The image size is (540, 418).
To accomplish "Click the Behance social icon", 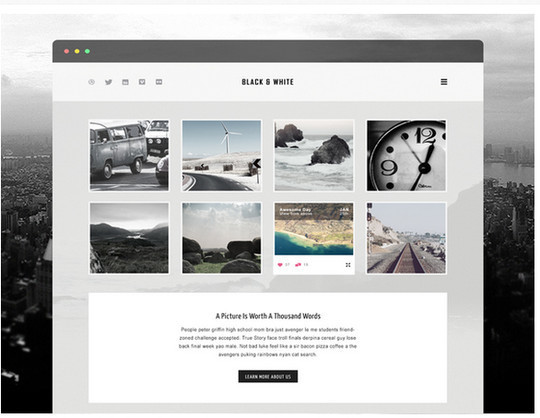I will pyautogui.click(x=125, y=82).
